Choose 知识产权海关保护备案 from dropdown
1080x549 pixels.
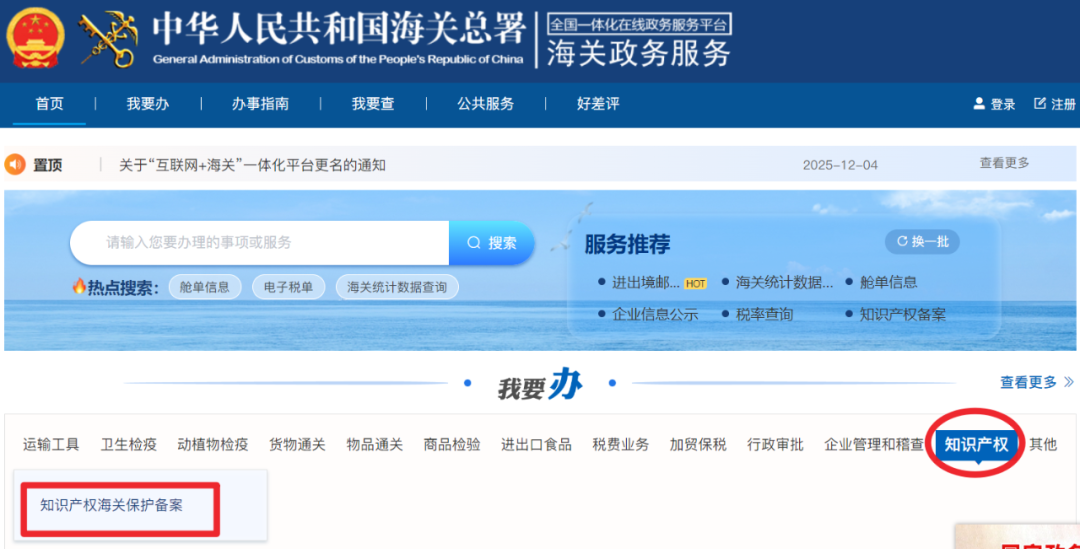click(x=111, y=505)
